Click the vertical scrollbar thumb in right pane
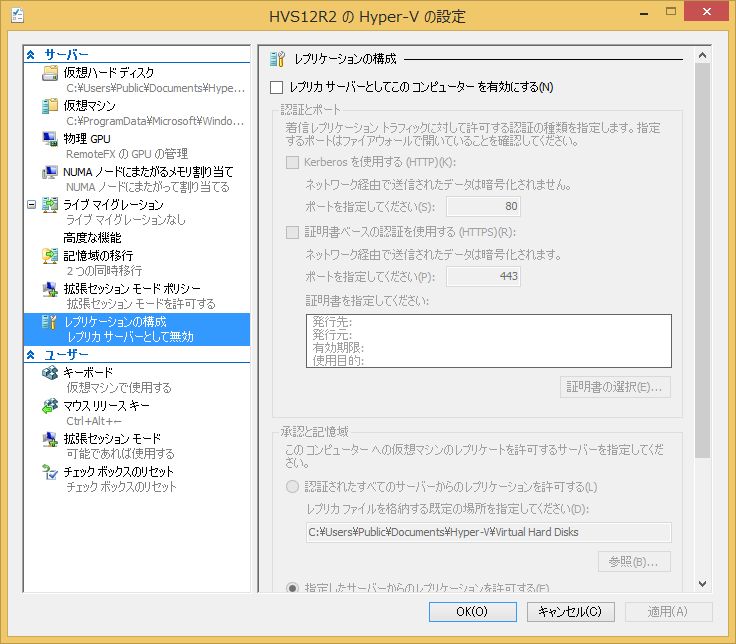This screenshot has height=644, width=736. point(702,261)
